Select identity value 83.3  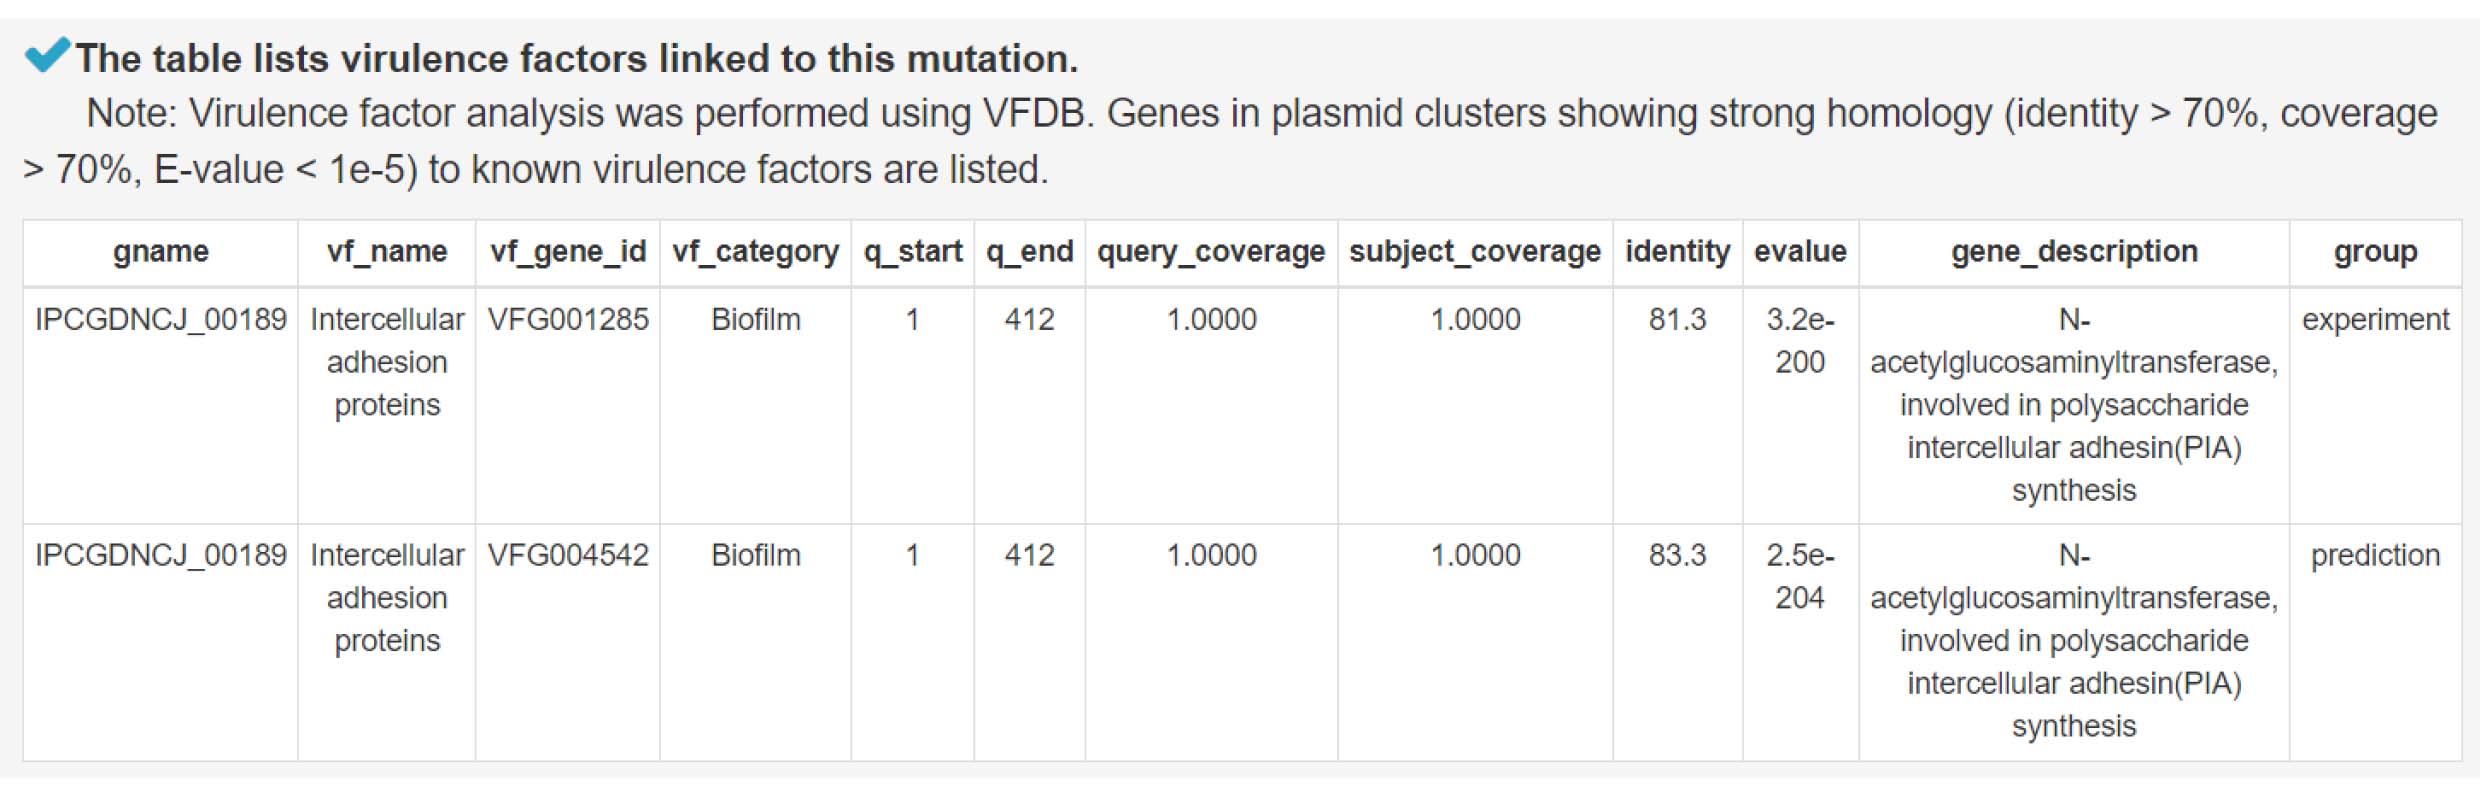coord(1677,555)
